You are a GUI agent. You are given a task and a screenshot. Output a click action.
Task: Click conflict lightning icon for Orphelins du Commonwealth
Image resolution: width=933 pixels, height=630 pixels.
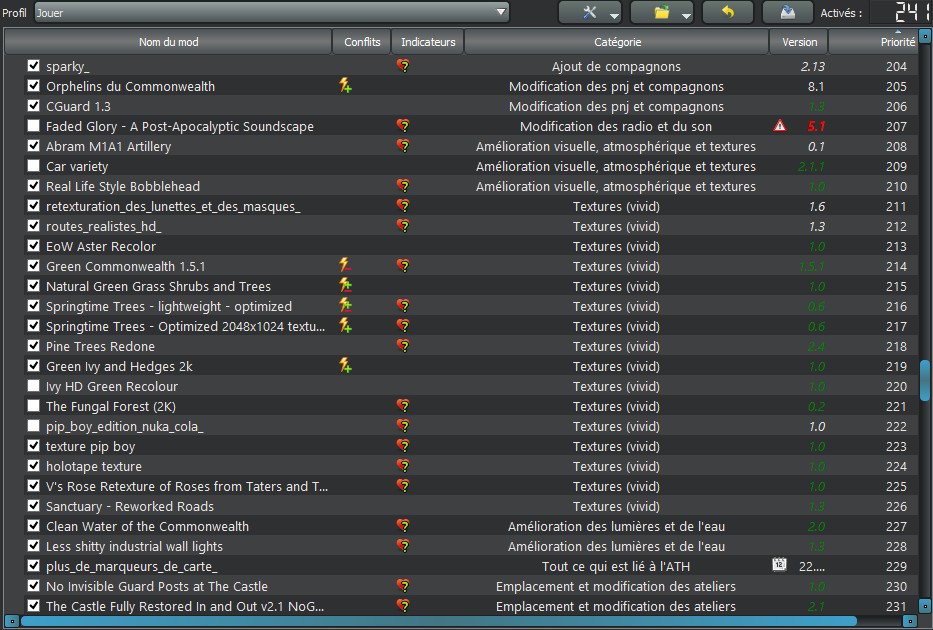tap(345, 86)
